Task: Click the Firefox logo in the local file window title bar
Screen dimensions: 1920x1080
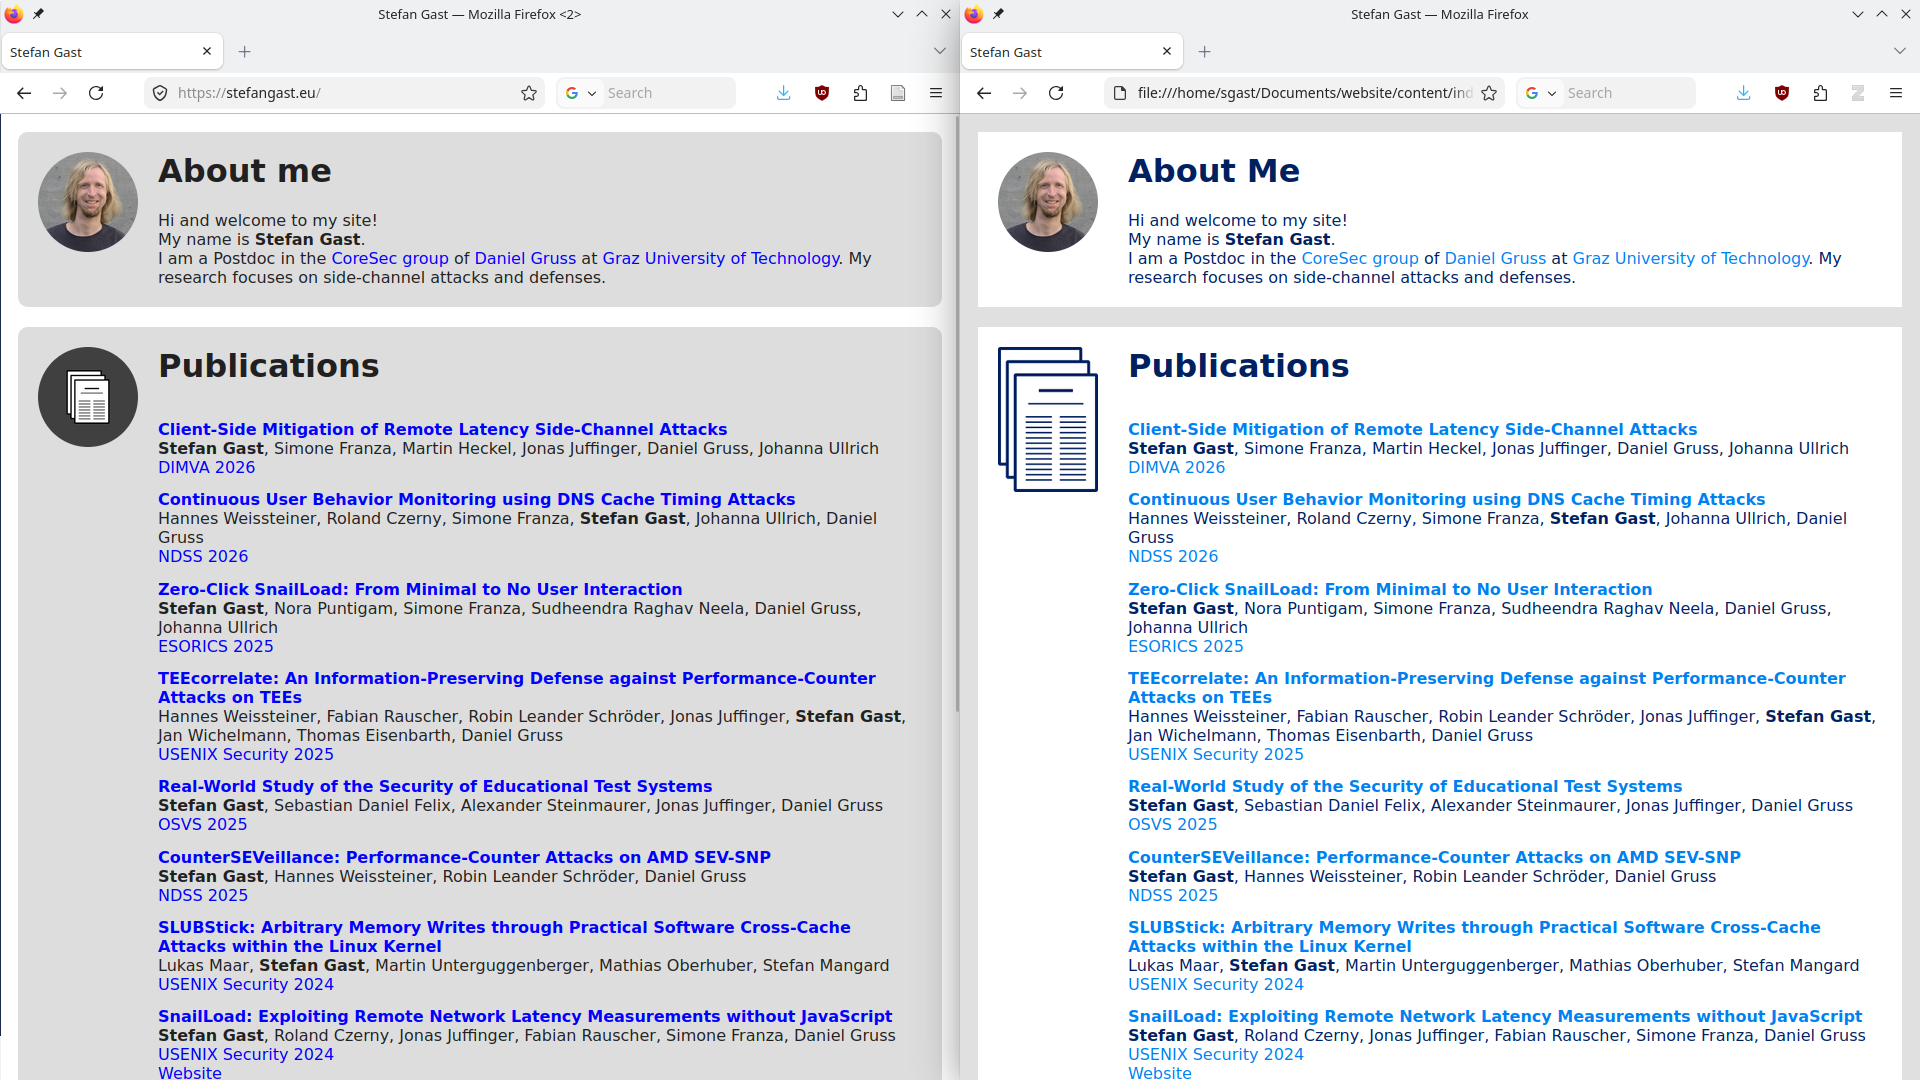Action: point(974,14)
